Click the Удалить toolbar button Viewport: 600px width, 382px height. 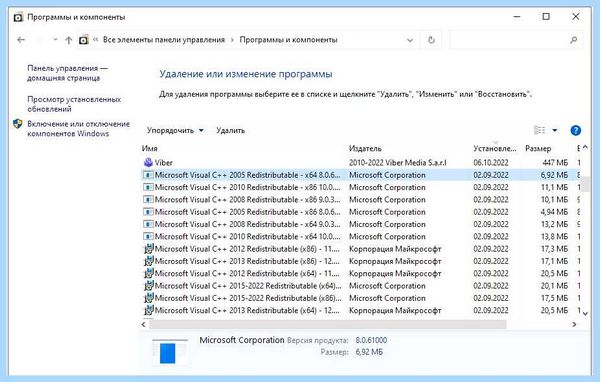230,131
